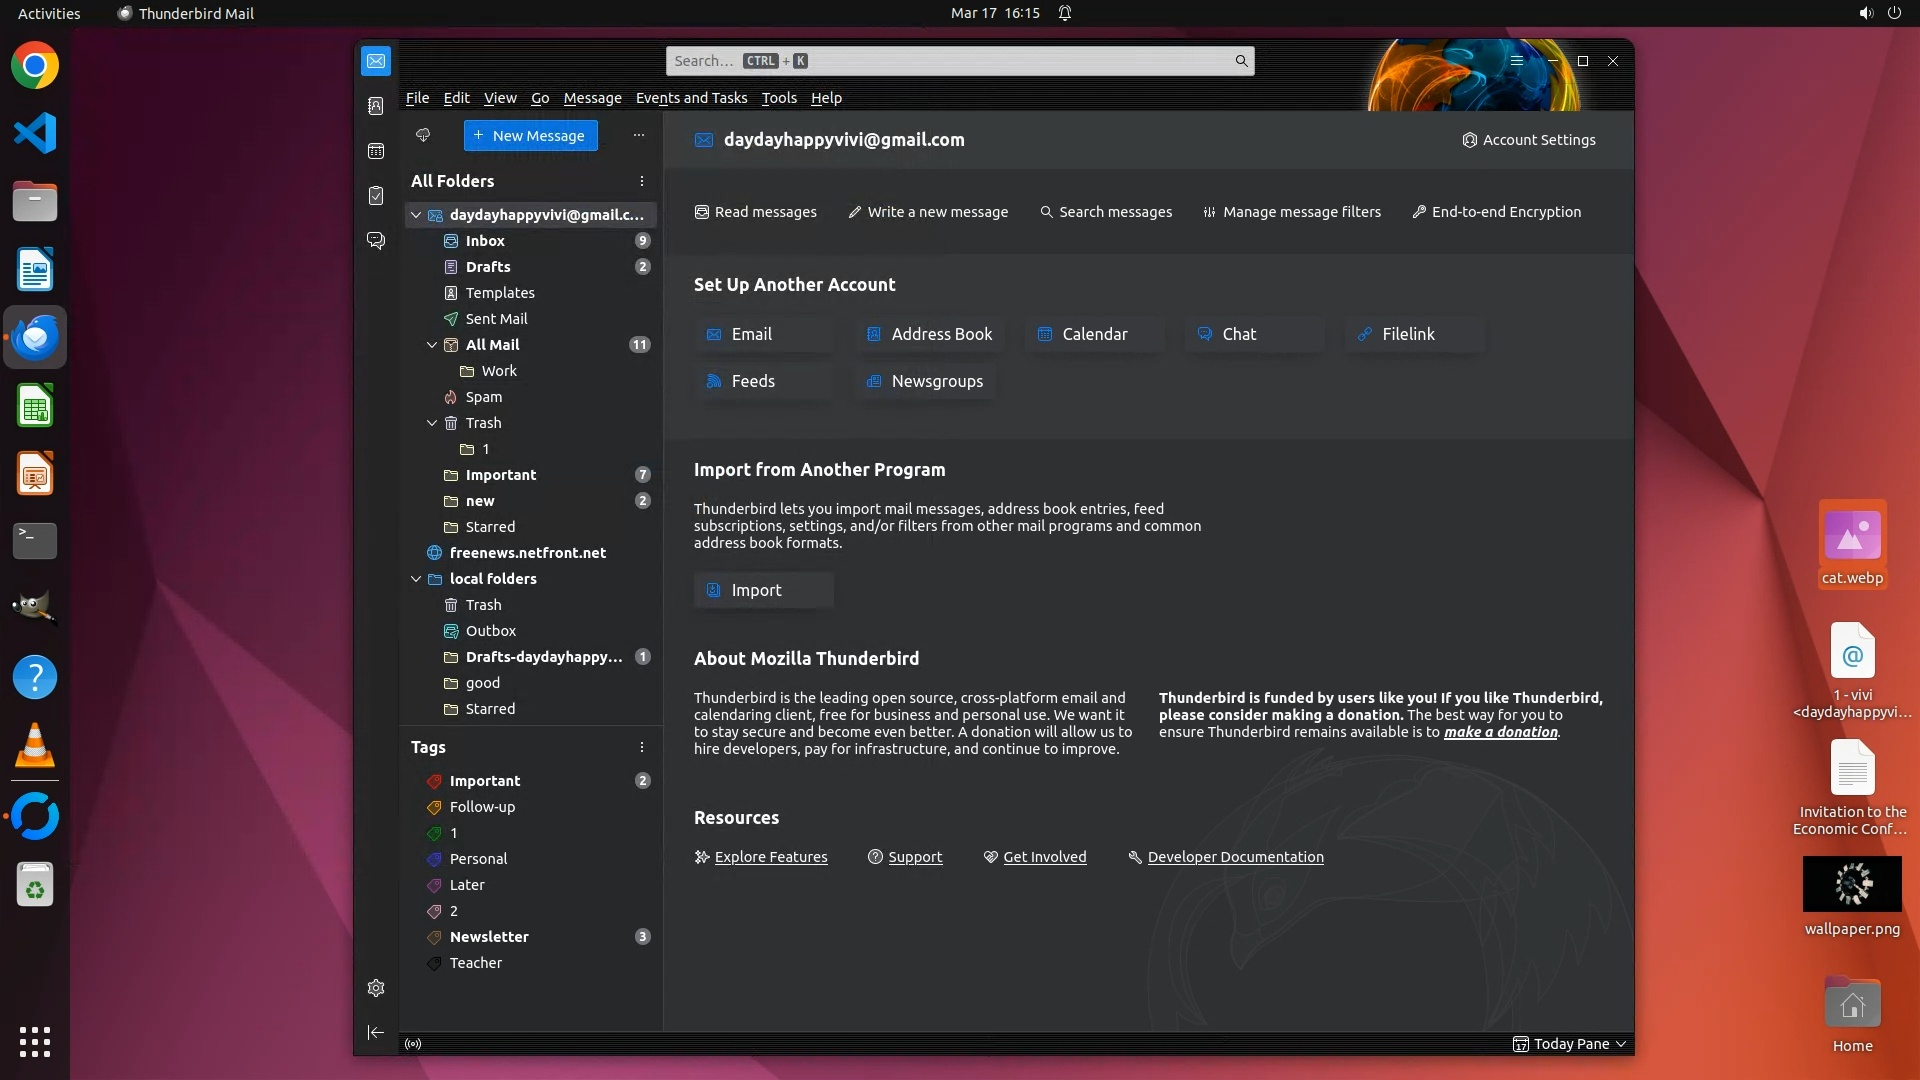Open the Tags section options menu
Image resolution: width=1920 pixels, height=1080 pixels.
click(x=642, y=747)
